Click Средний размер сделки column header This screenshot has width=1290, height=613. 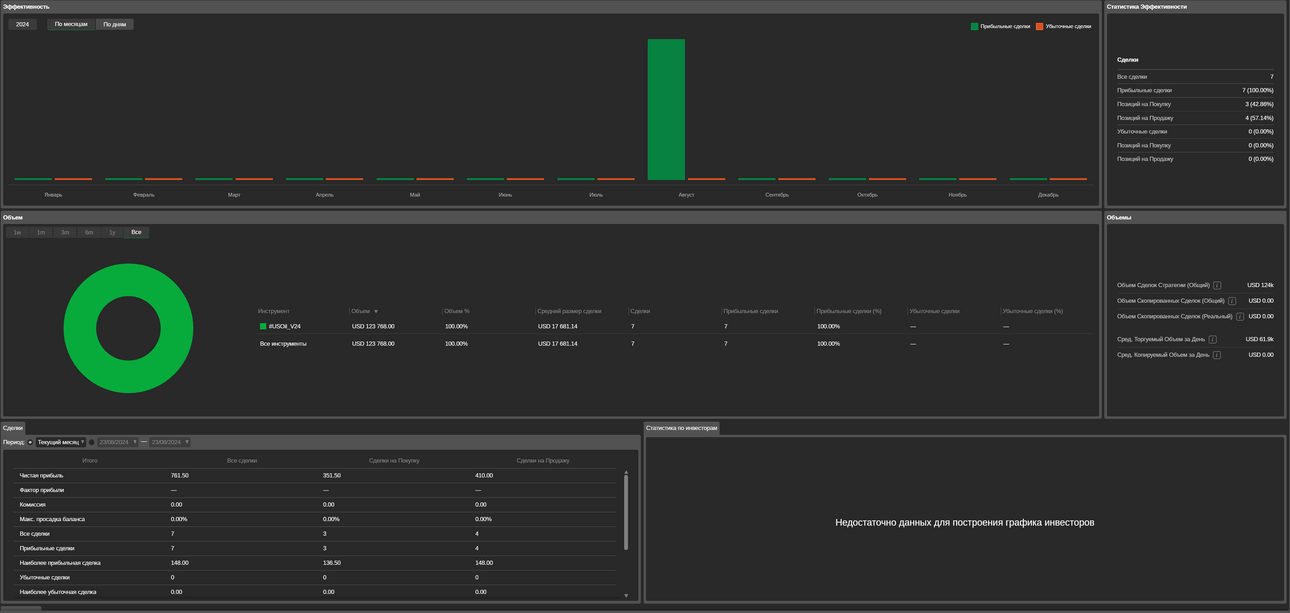click(x=569, y=311)
